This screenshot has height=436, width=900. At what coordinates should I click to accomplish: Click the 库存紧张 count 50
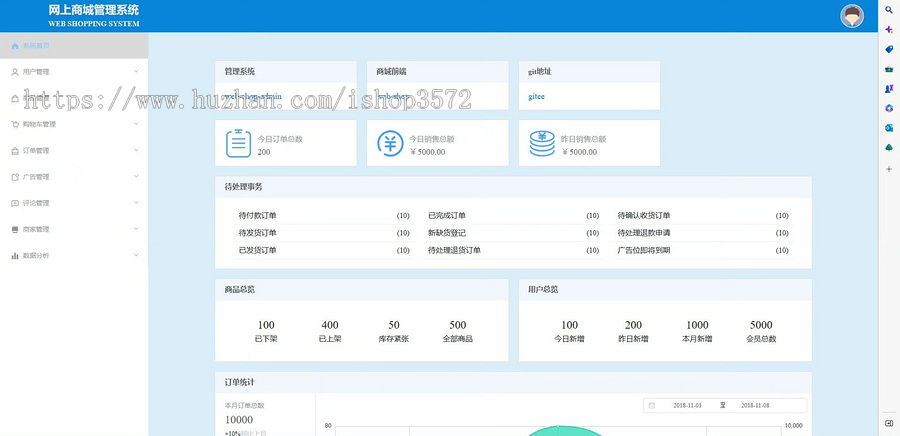coord(394,325)
